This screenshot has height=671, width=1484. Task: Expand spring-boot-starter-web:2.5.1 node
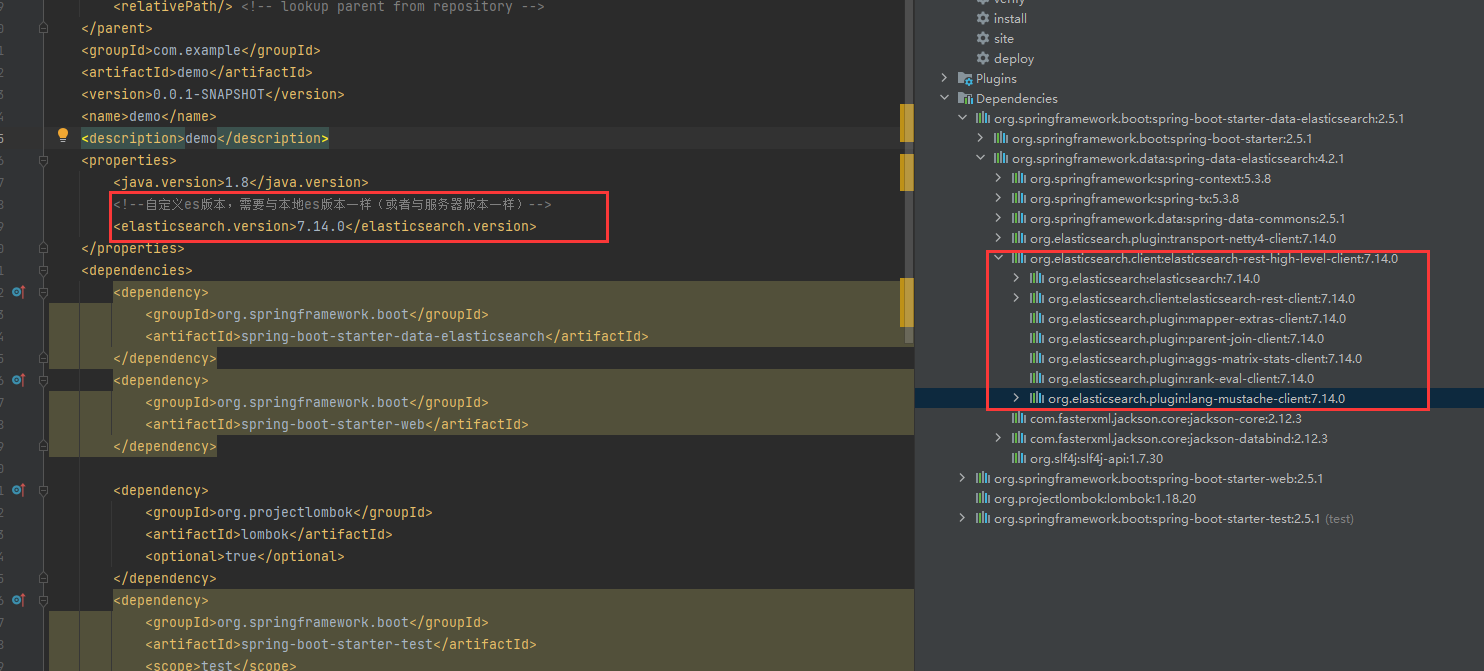[962, 478]
